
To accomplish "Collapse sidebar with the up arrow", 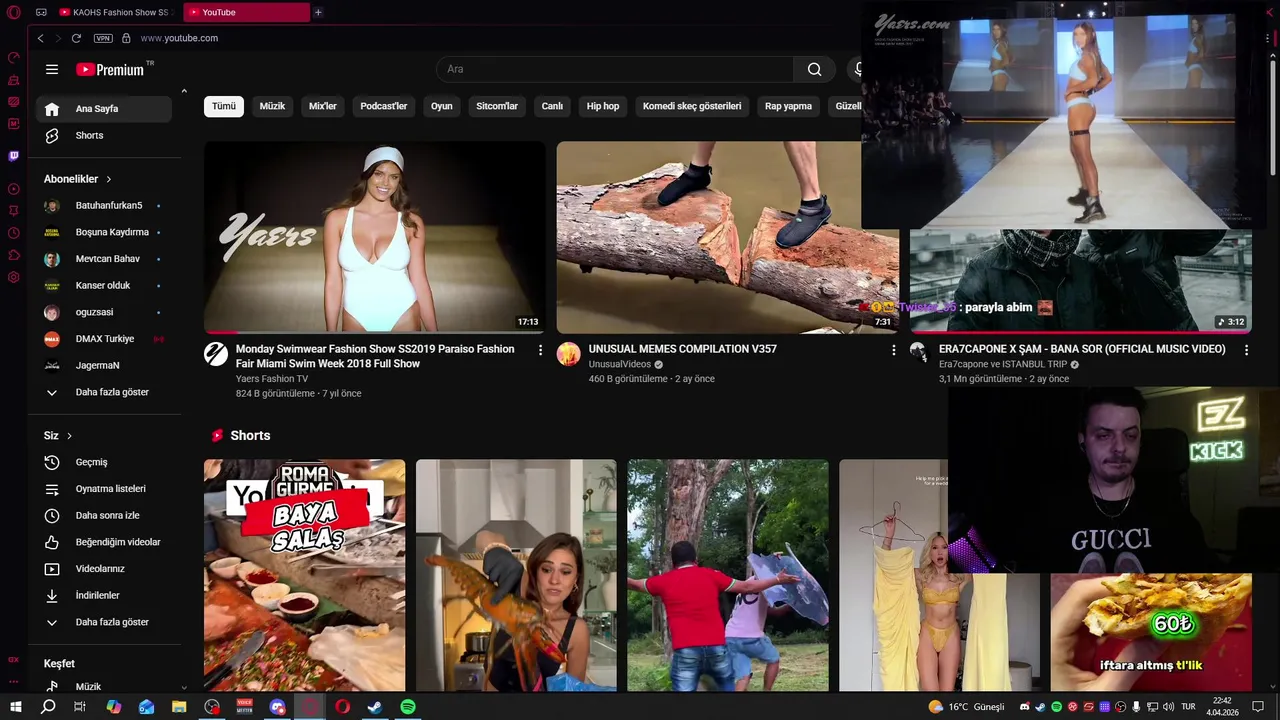I will click(184, 91).
